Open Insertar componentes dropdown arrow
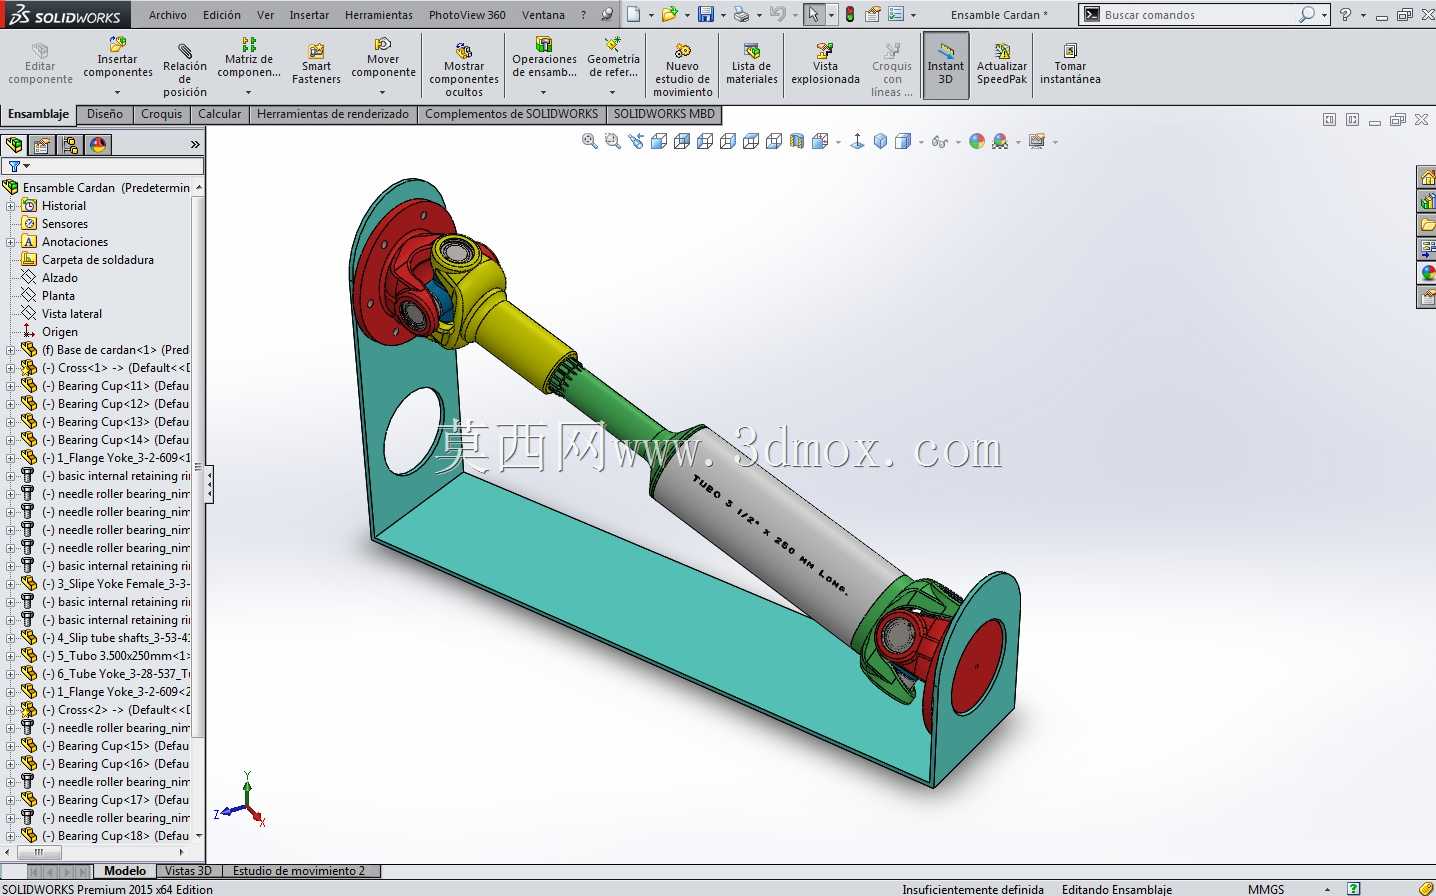The height and width of the screenshot is (896, 1436). click(118, 92)
